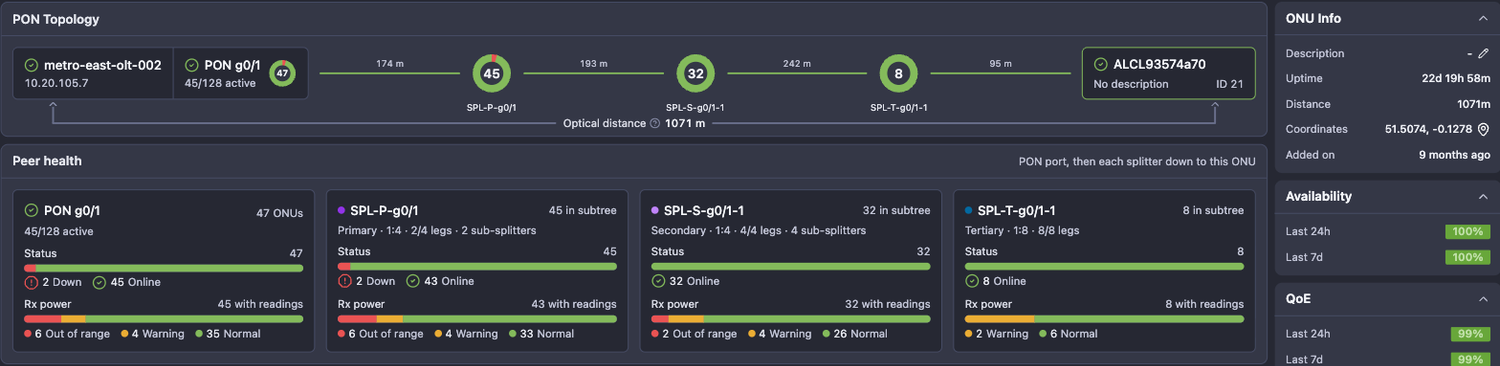Click the "47 ONUs" count in the PON g0/1 card
This screenshot has height=366, width=1500.
click(280, 212)
